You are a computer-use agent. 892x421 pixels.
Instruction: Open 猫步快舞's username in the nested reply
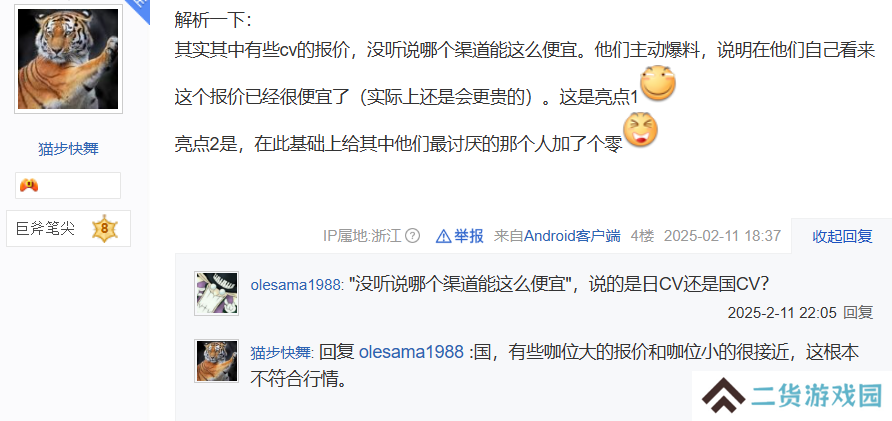pos(280,353)
